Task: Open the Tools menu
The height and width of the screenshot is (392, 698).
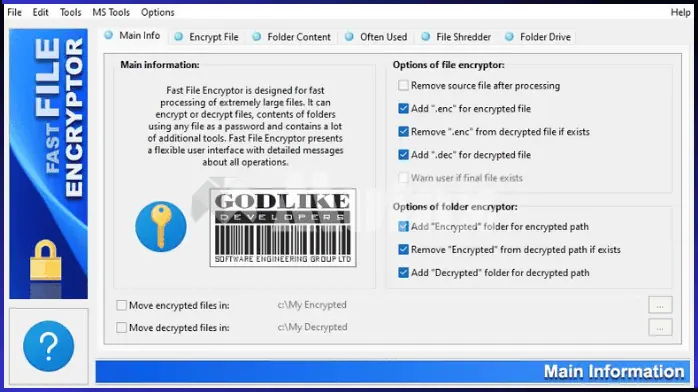Action: tap(71, 12)
